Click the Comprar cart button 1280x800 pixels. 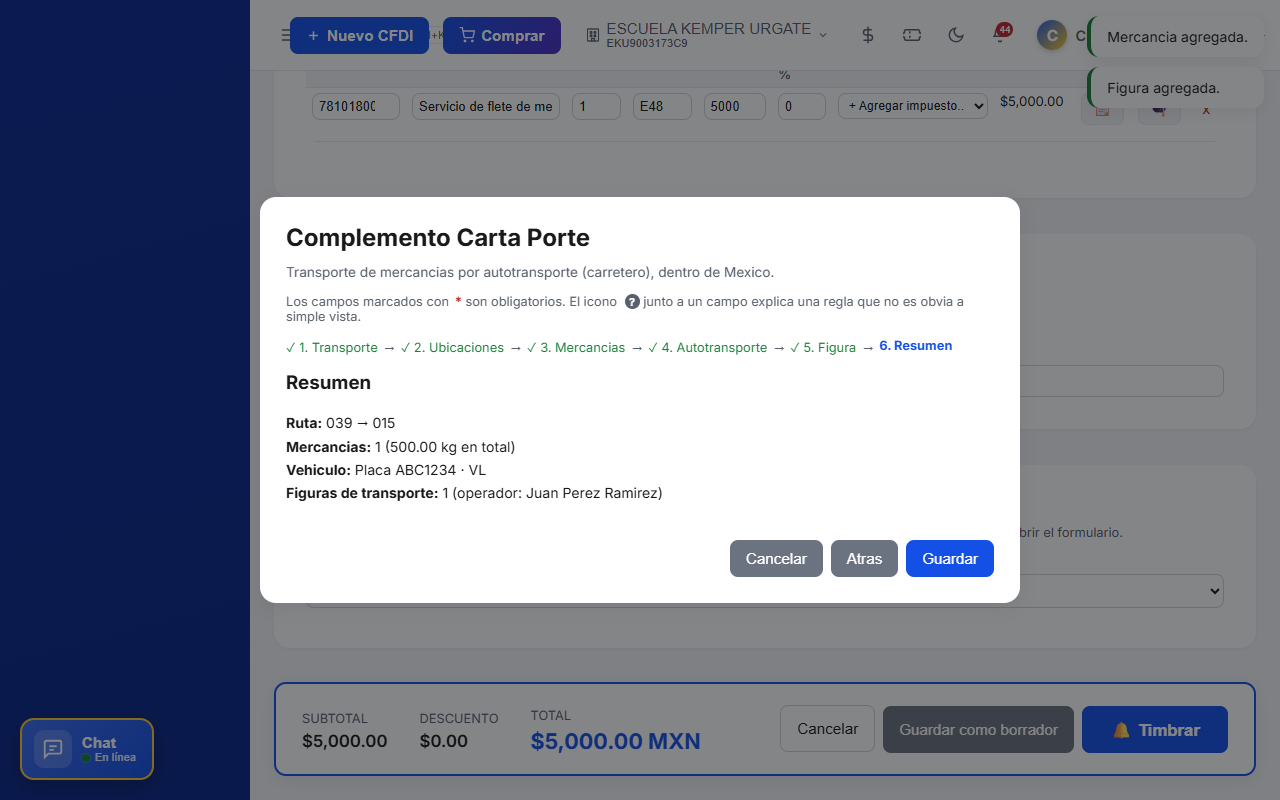click(502, 36)
